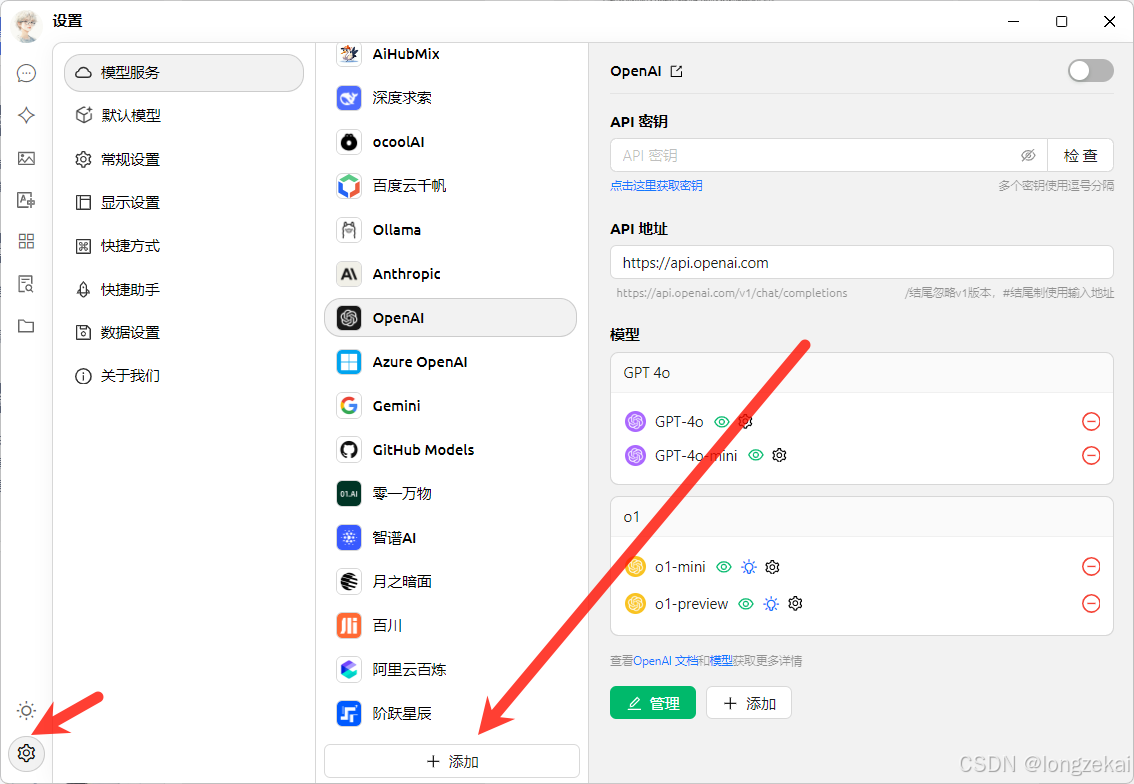The width and height of the screenshot is (1134, 784).
Task: Open the 显示设置 settings section
Action: [184, 203]
